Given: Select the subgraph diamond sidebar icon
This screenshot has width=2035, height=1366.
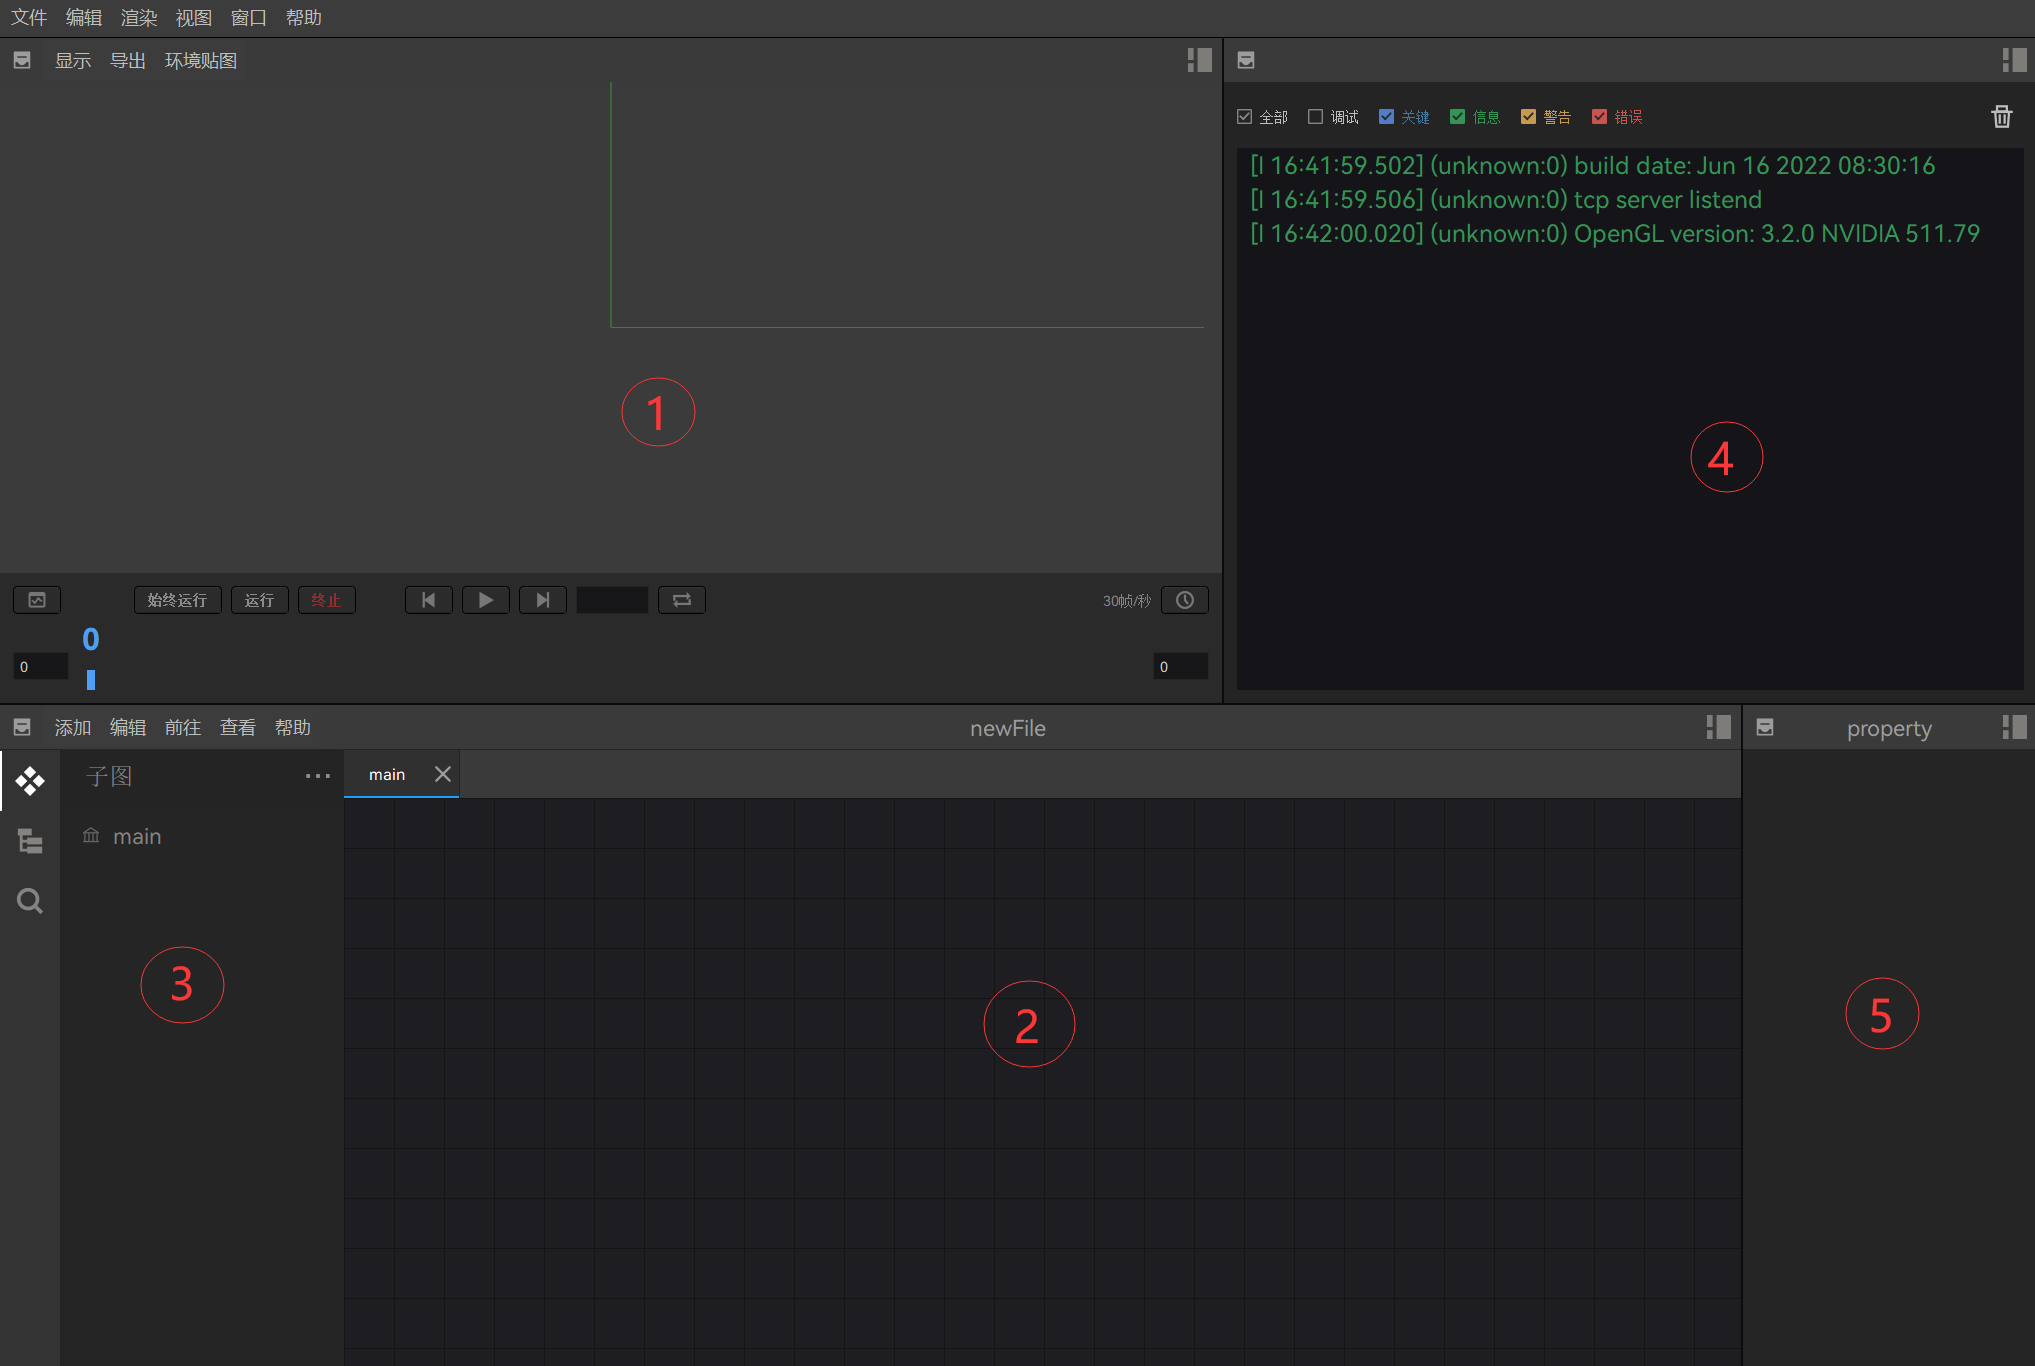Looking at the screenshot, I should point(30,781).
